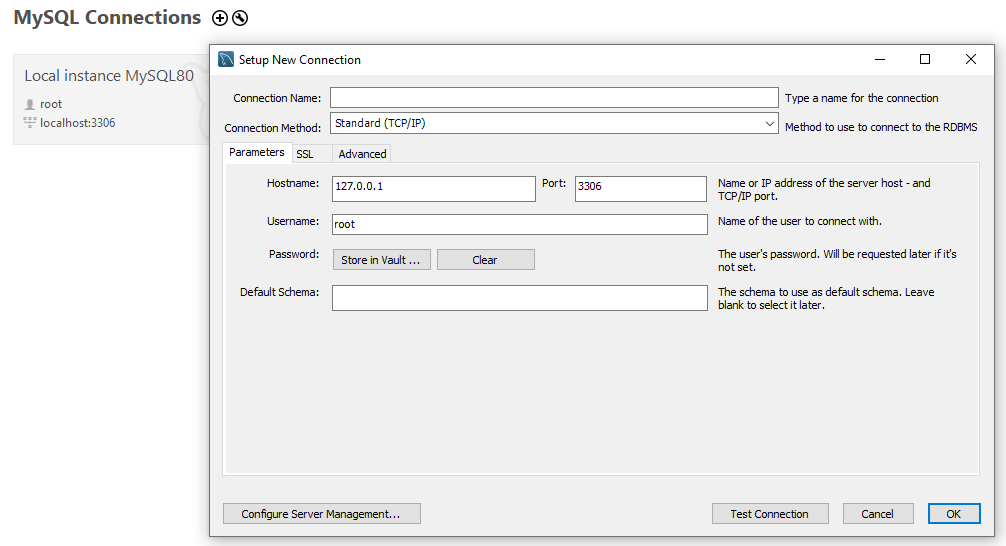1006x546 pixels.
Task: Click the 'Type a name for the connection' hint
Action: (862, 98)
